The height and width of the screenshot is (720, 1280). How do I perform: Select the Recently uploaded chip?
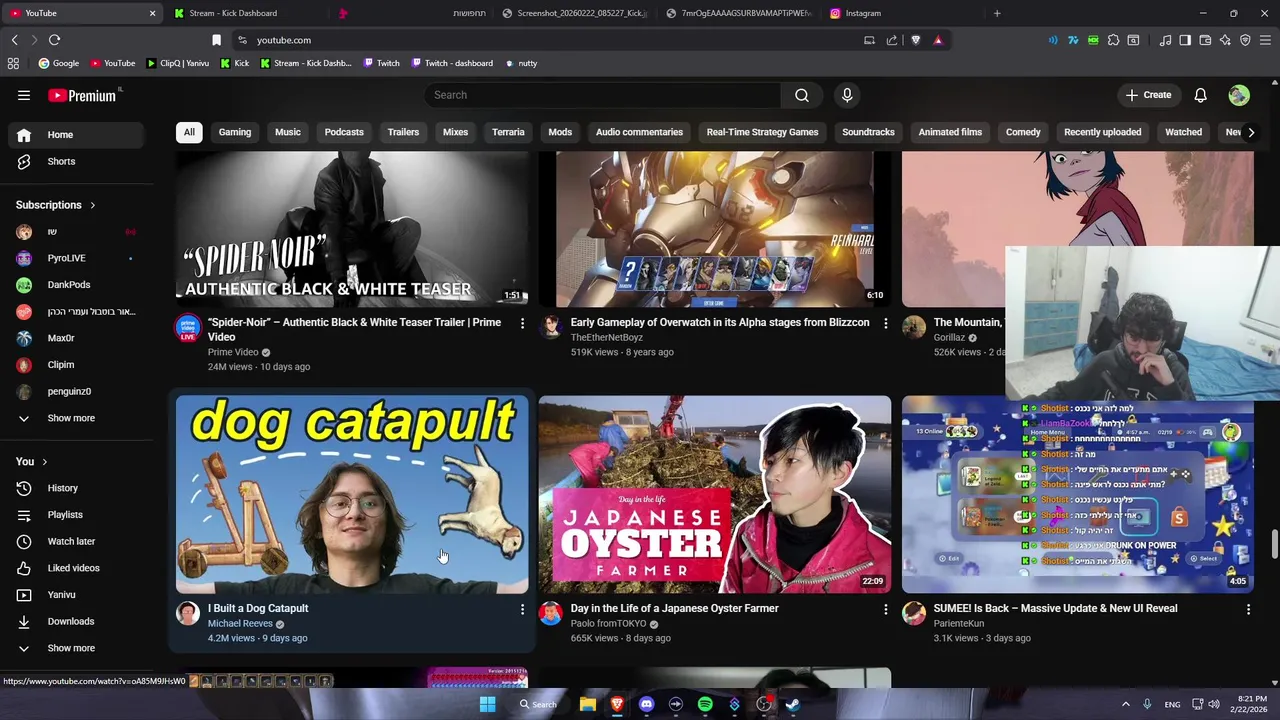(x=1102, y=132)
